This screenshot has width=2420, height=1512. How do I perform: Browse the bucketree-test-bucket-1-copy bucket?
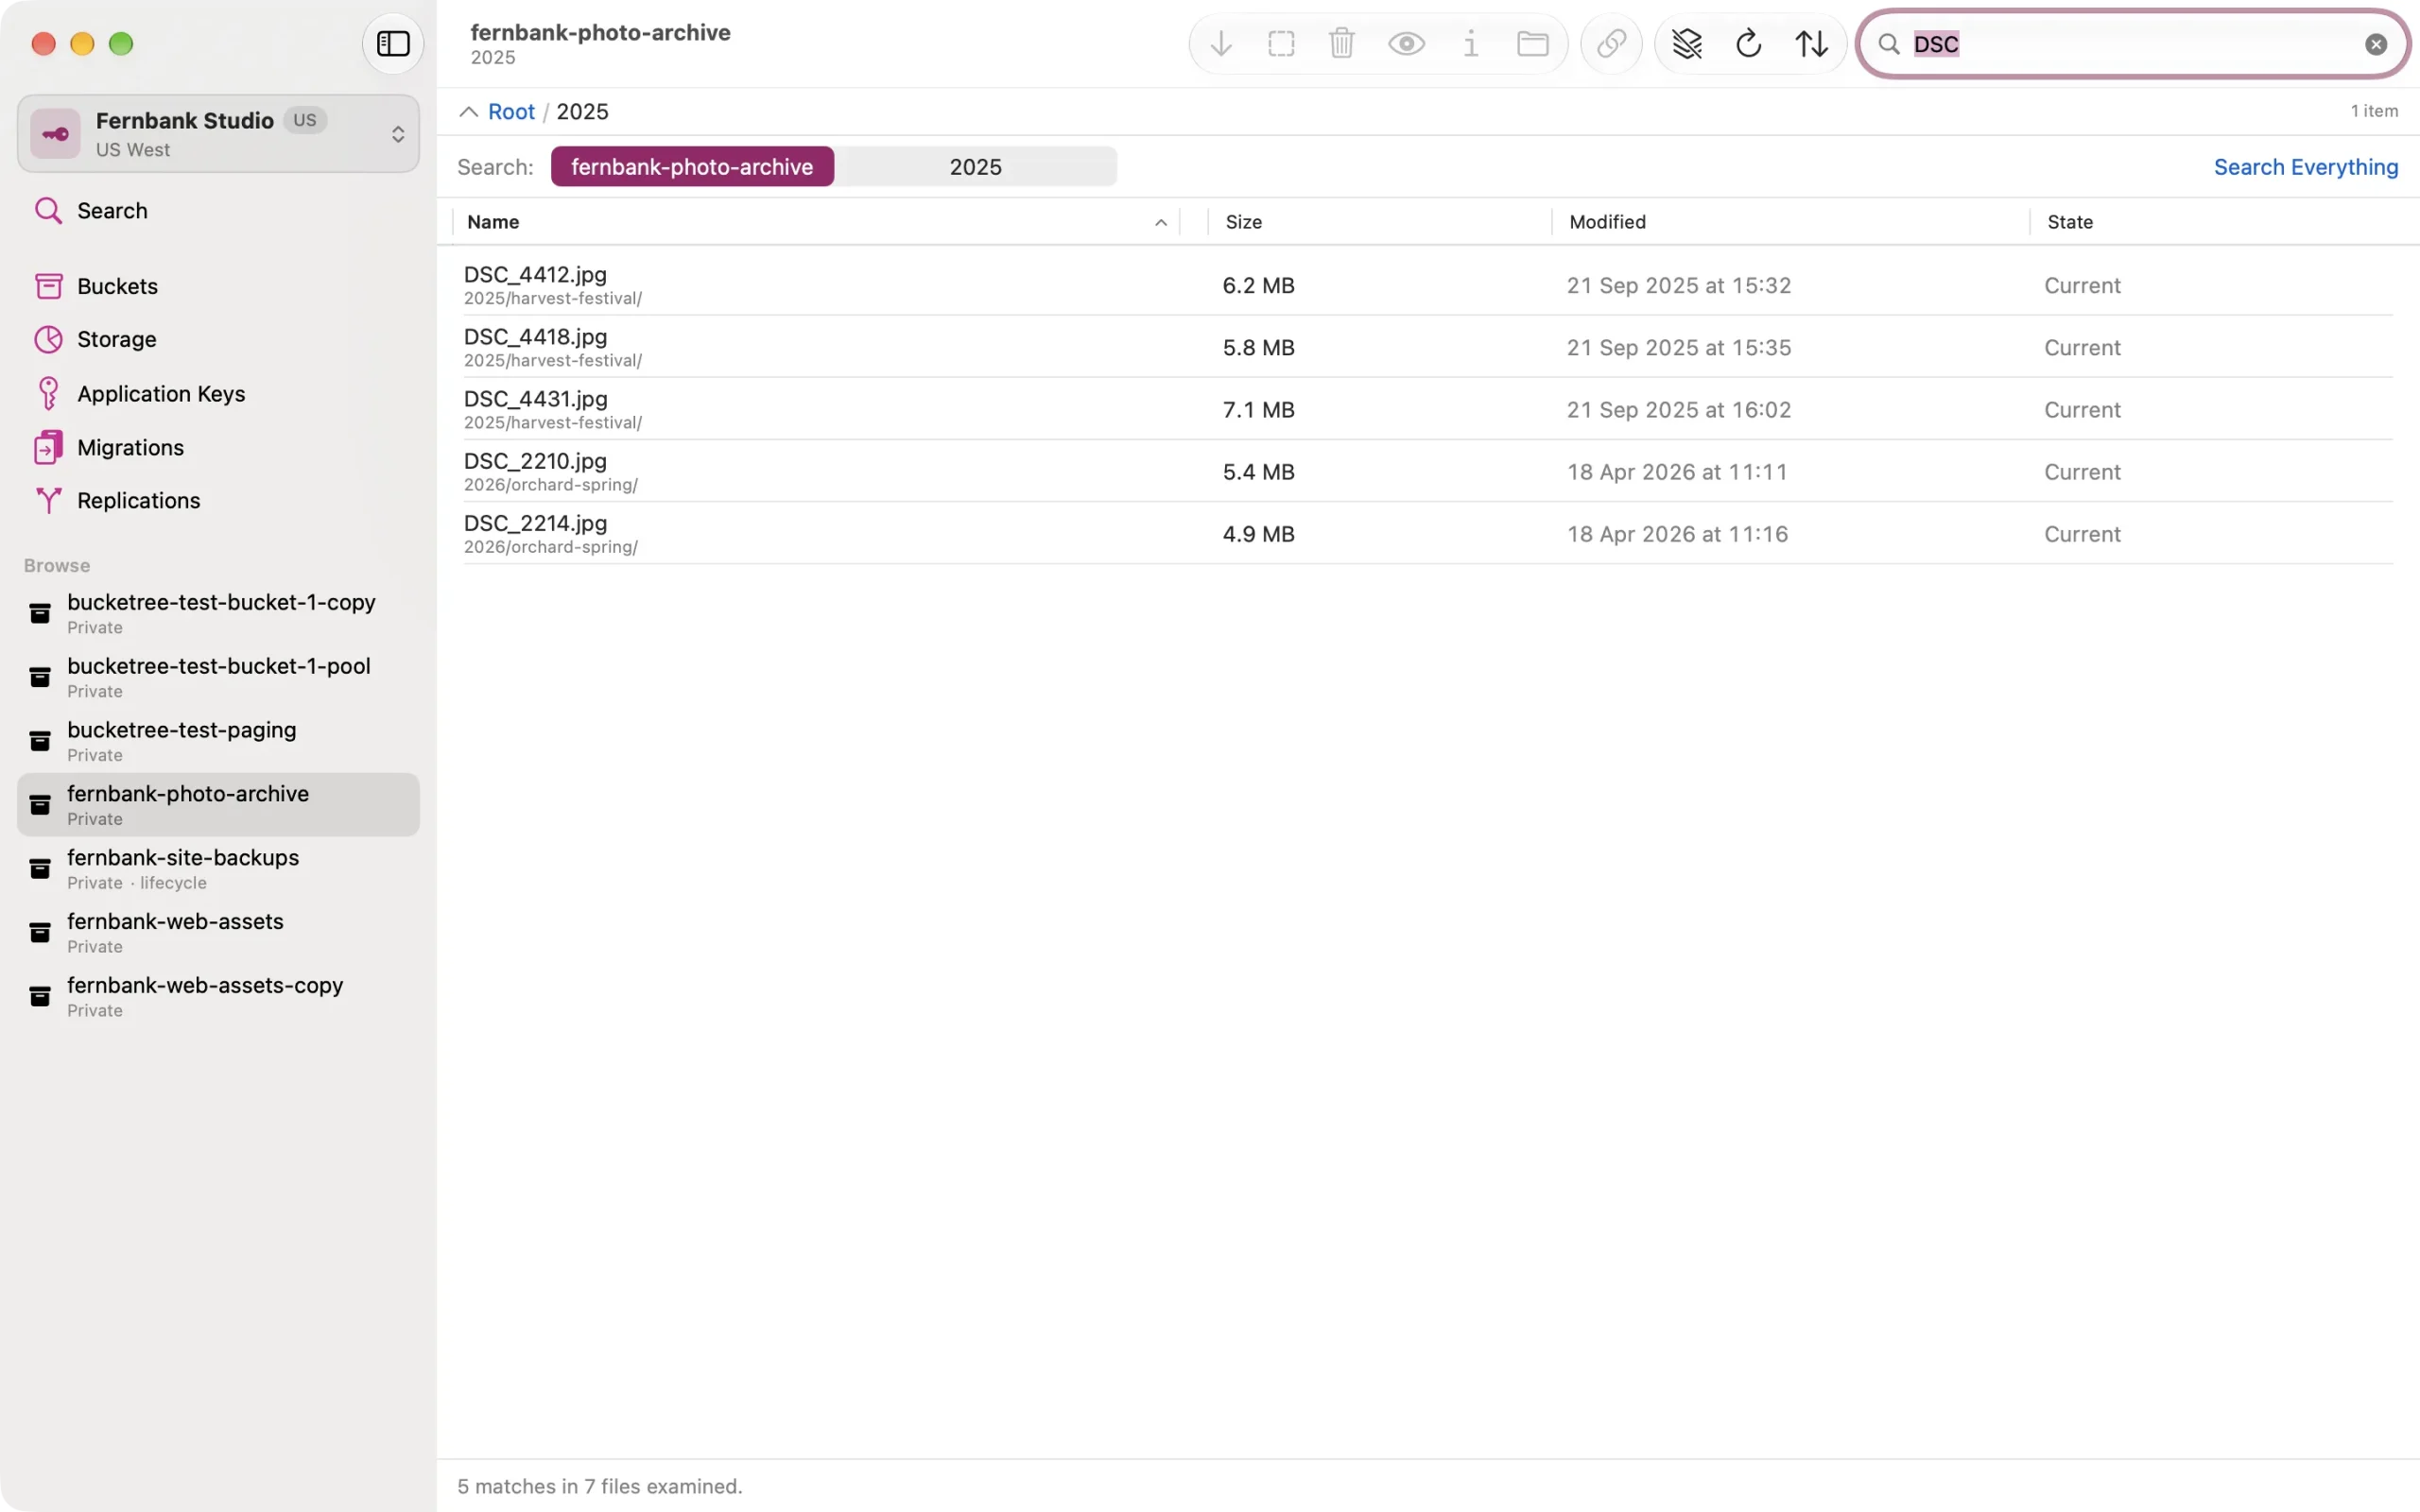218,614
